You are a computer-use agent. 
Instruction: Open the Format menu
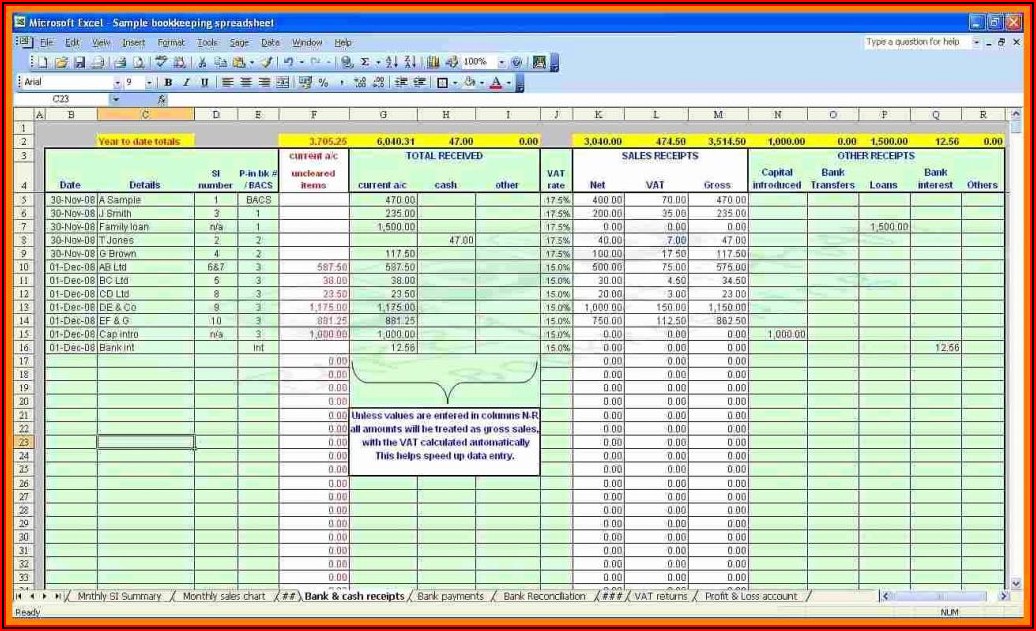[171, 43]
